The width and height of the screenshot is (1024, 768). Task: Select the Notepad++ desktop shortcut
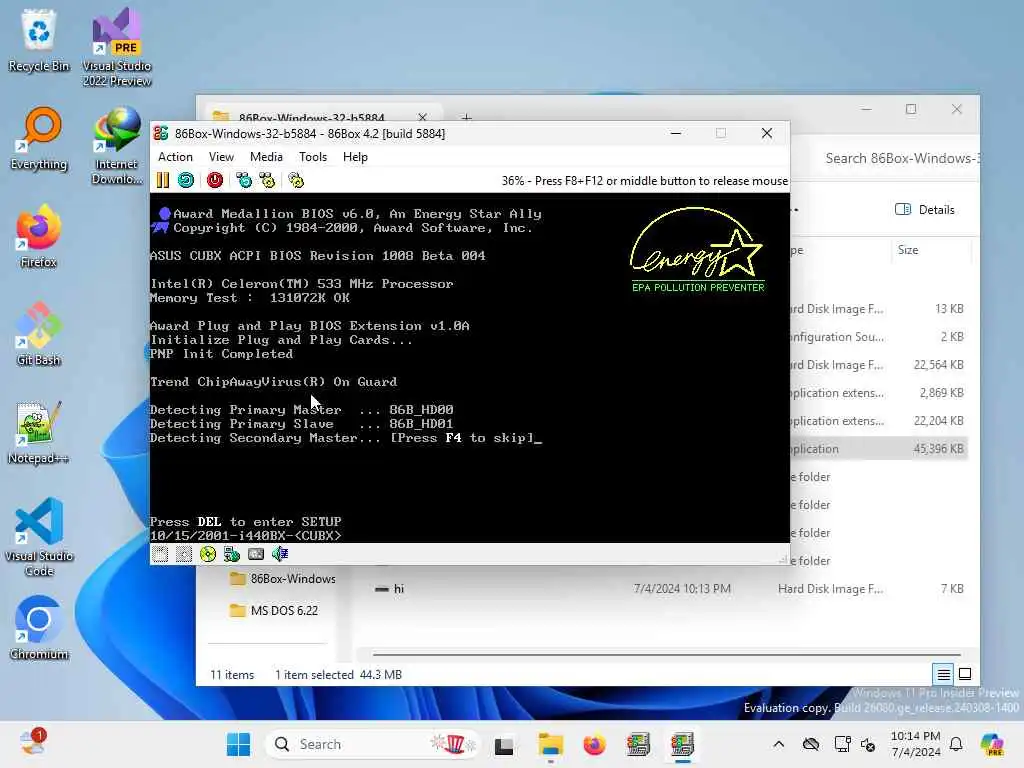click(39, 432)
